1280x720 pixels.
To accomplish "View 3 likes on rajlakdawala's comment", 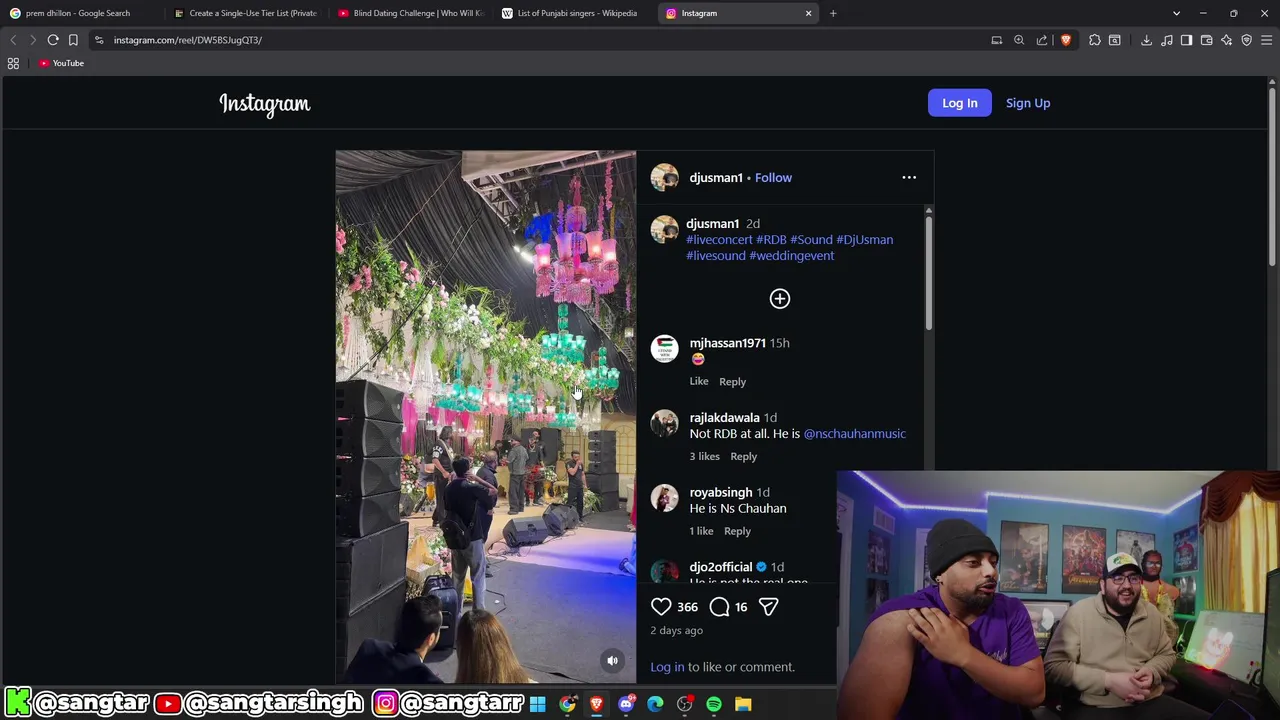I will click(x=704, y=456).
